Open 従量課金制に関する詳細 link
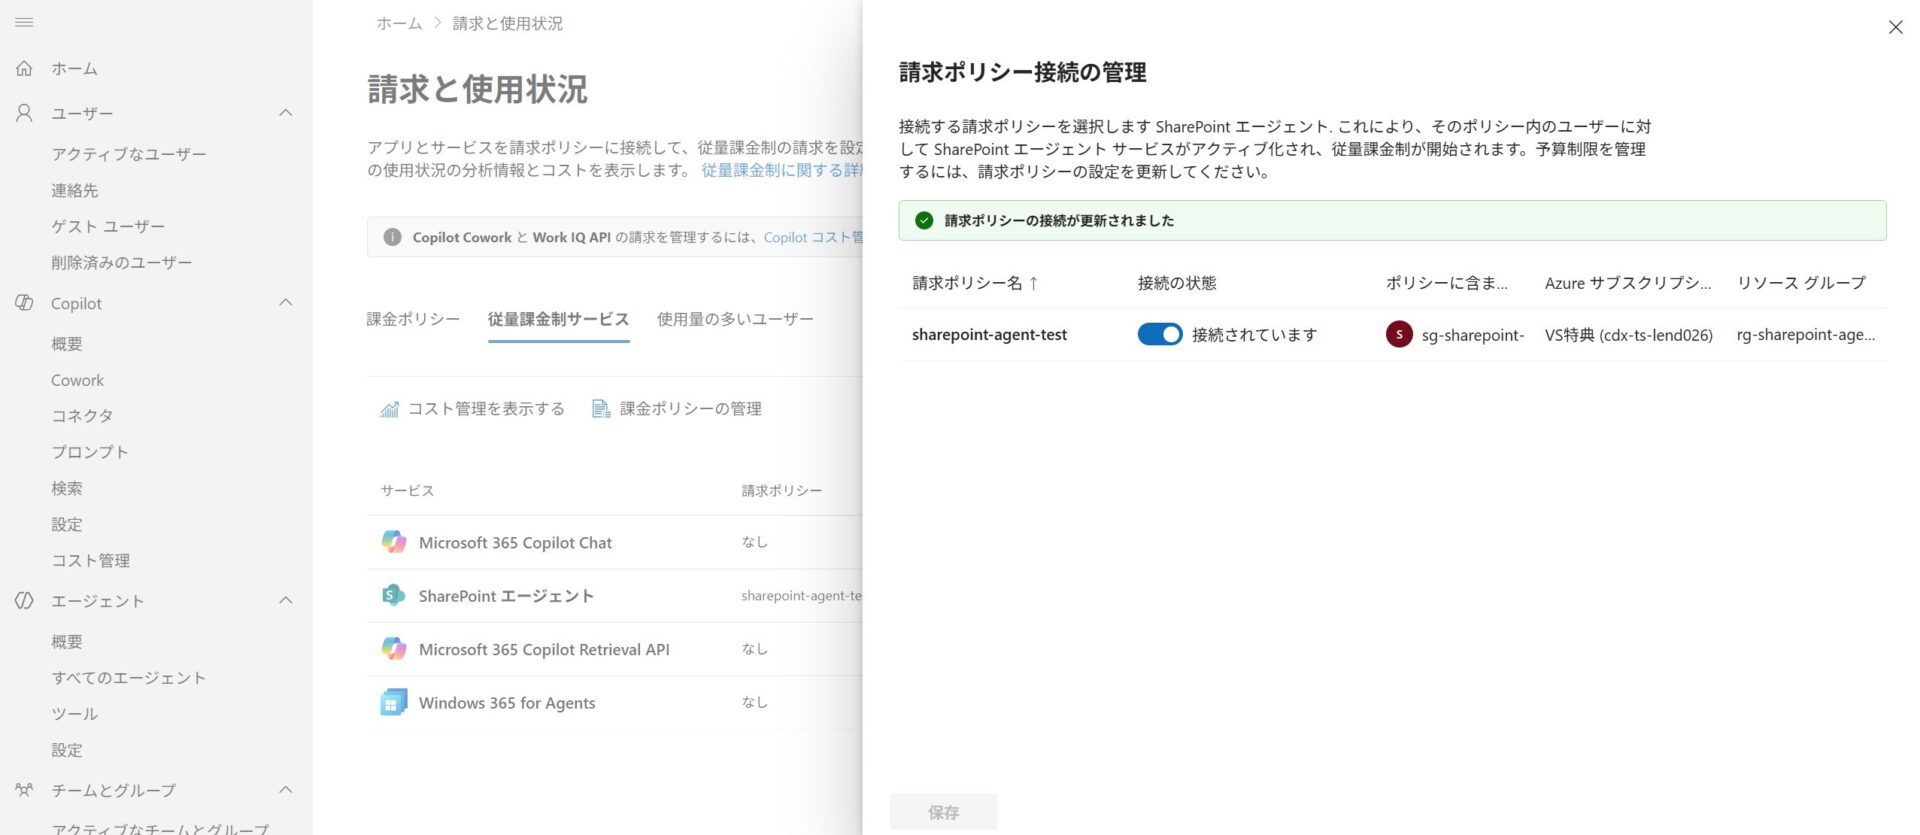 [x=781, y=170]
